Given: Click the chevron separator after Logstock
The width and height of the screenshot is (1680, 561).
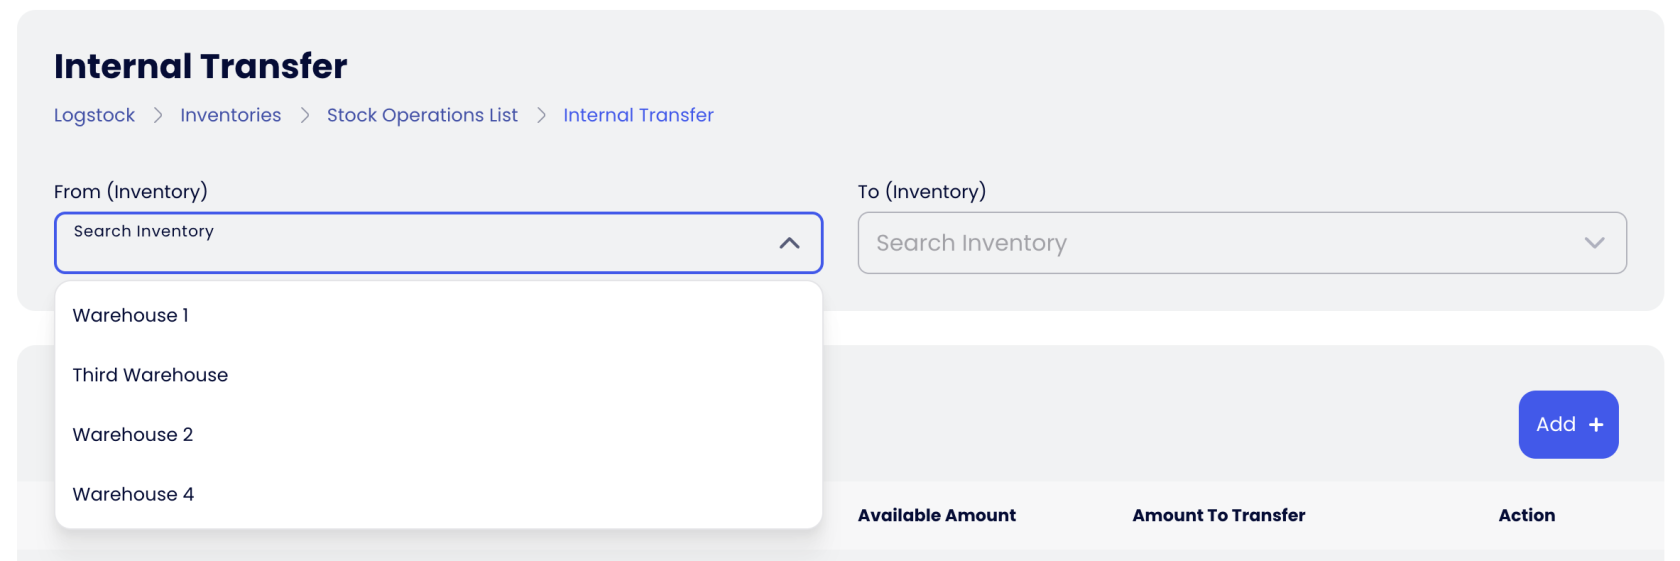Looking at the screenshot, I should [158, 115].
